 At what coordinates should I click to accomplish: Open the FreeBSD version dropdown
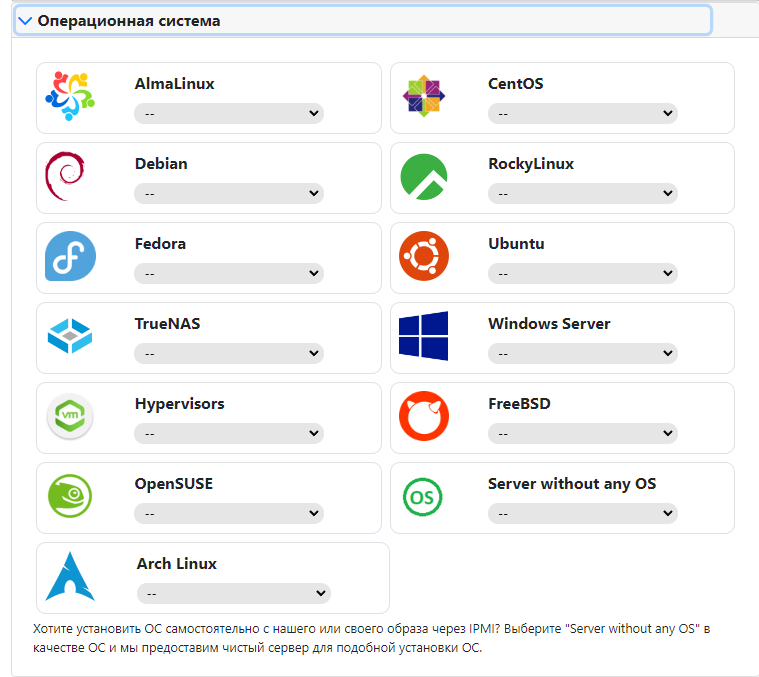point(583,433)
